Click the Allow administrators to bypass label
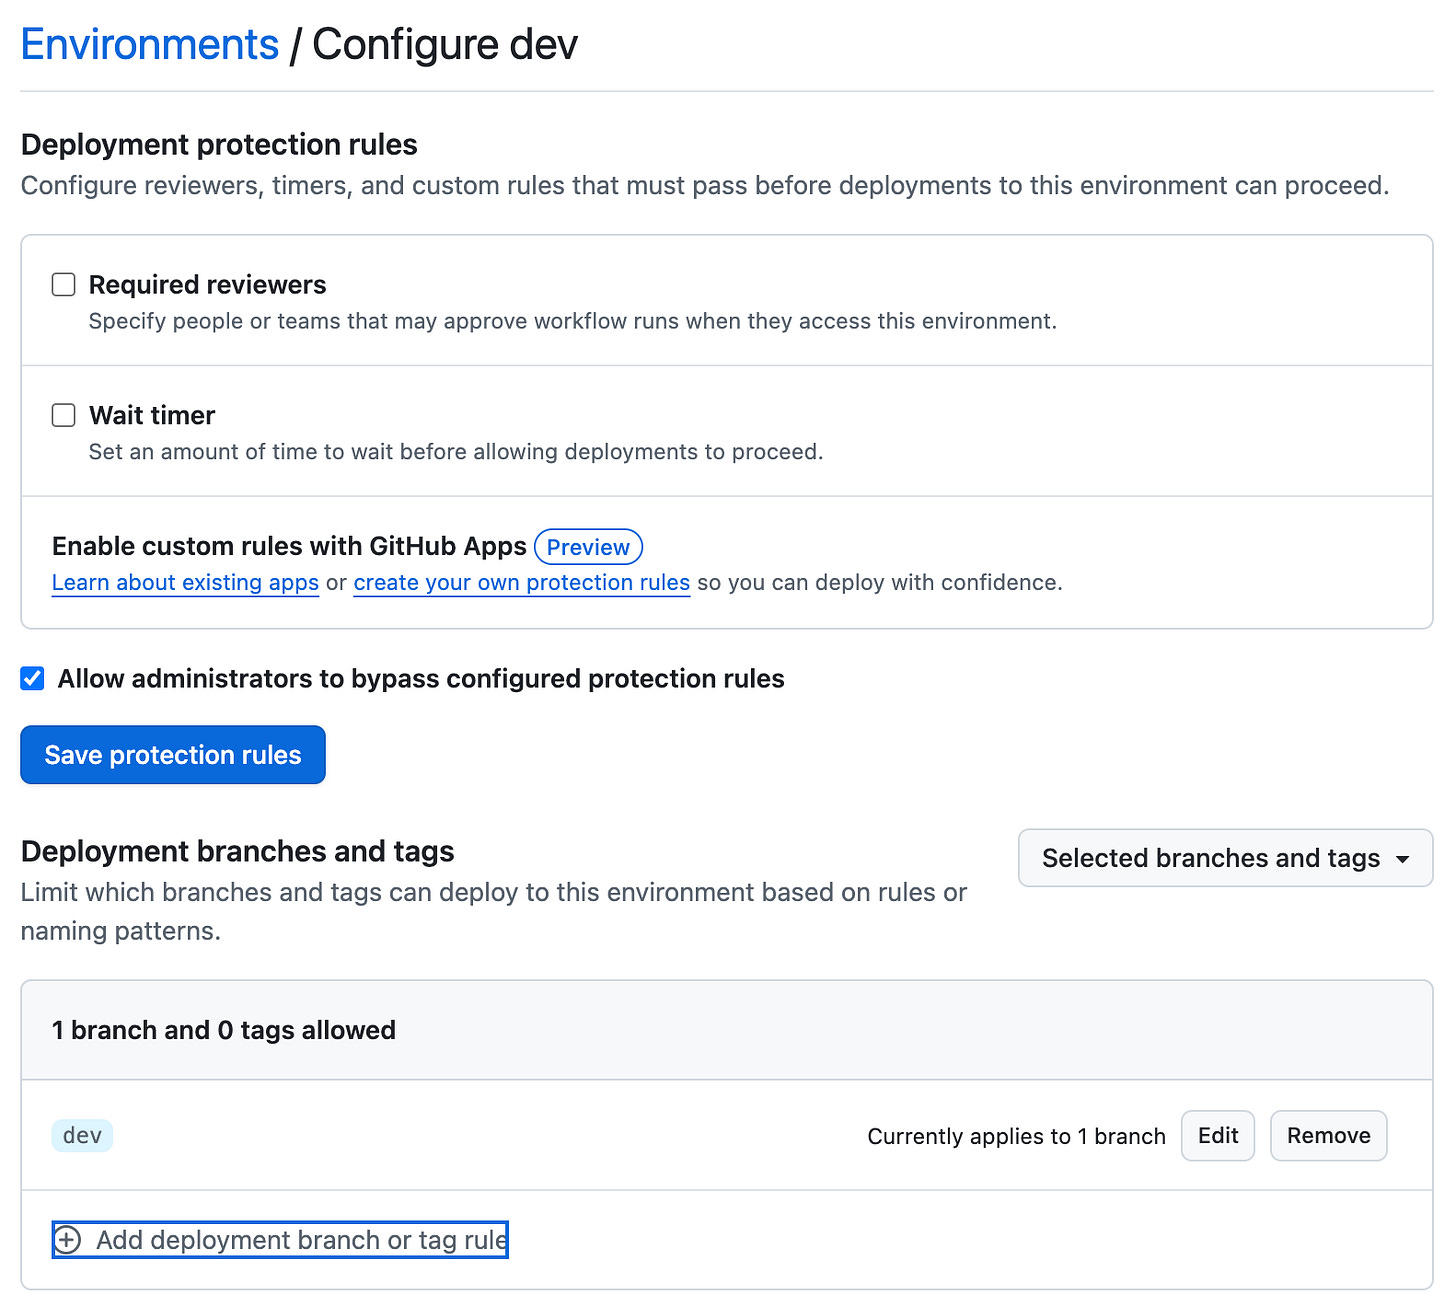Viewport: 1456px width, 1307px height. tap(421, 679)
